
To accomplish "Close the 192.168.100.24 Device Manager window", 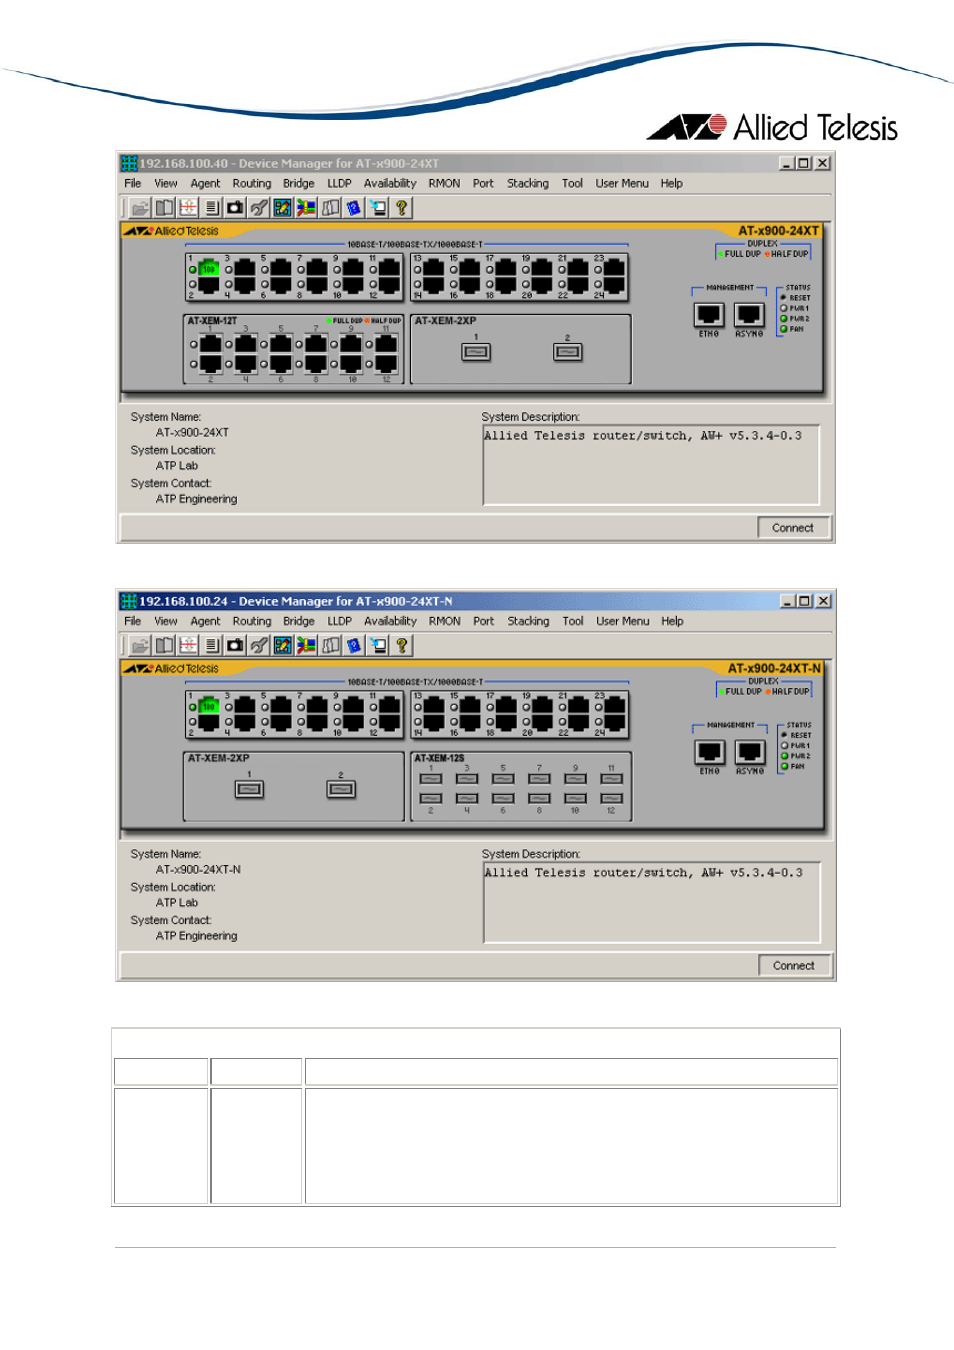I will tap(824, 601).
